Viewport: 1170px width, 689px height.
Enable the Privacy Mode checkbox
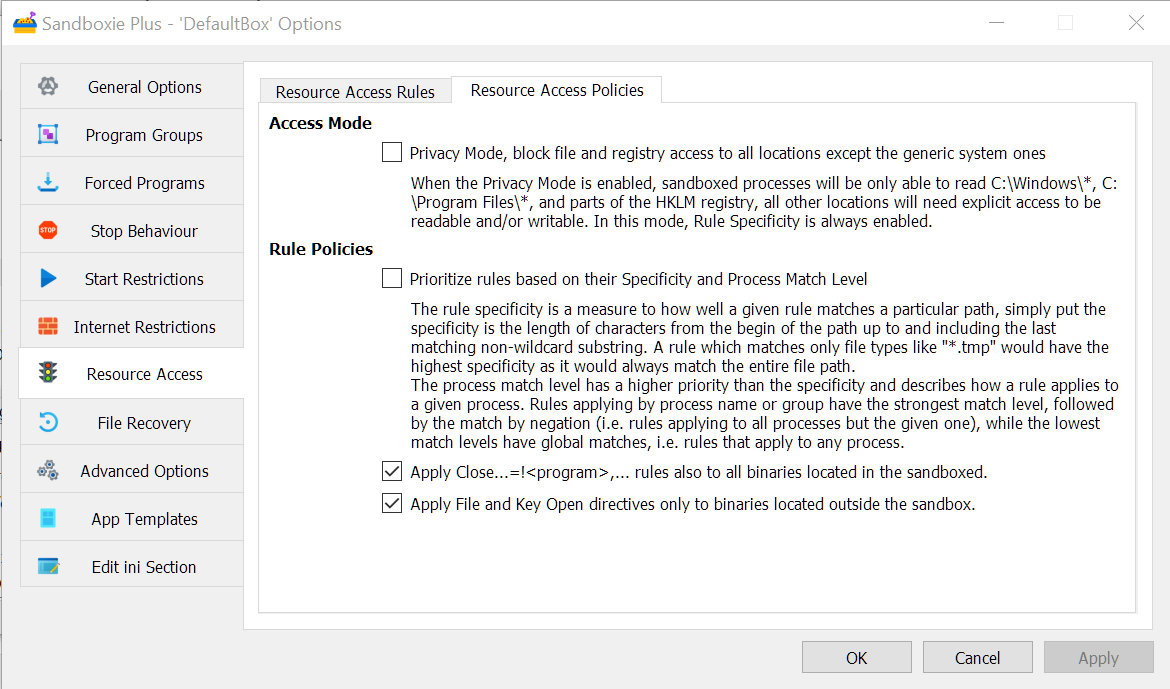point(392,153)
